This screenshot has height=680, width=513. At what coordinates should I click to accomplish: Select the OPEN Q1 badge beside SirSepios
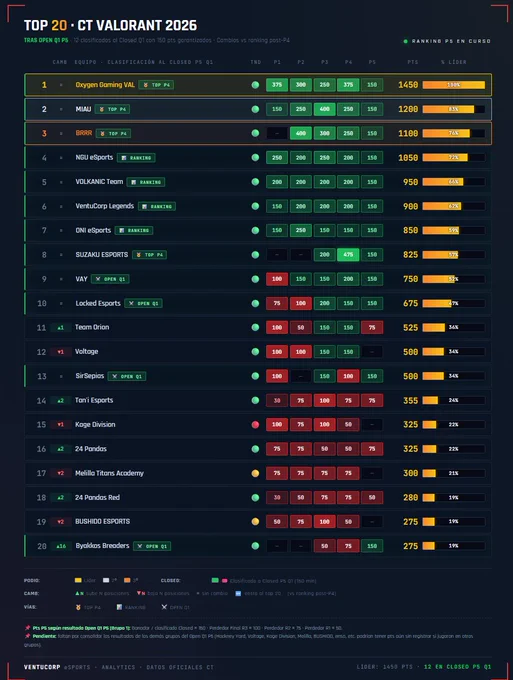[127, 376]
